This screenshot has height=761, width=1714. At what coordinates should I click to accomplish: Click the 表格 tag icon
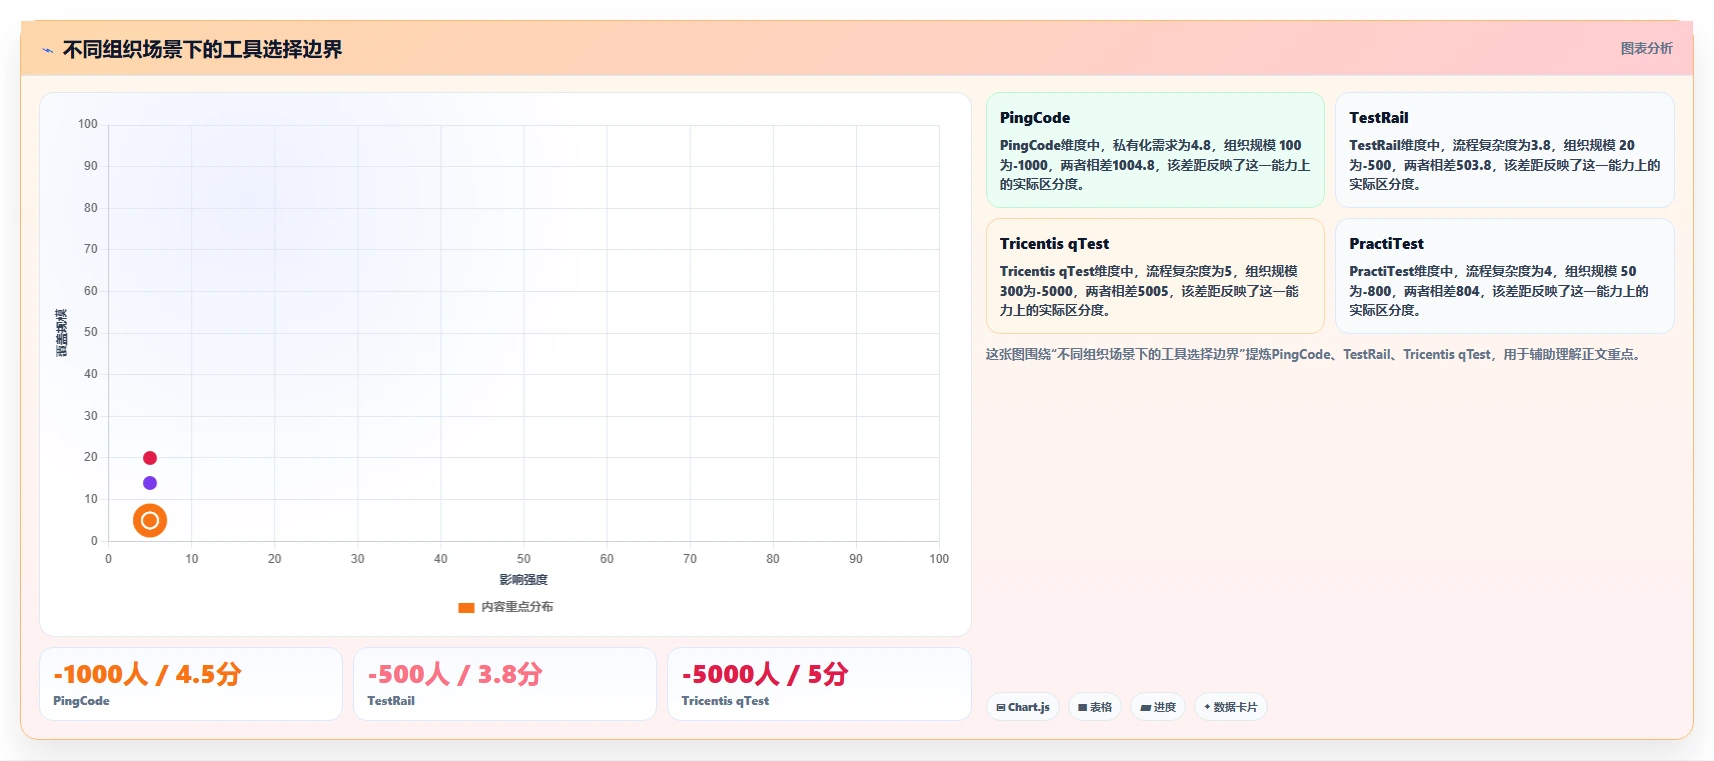click(x=1083, y=707)
